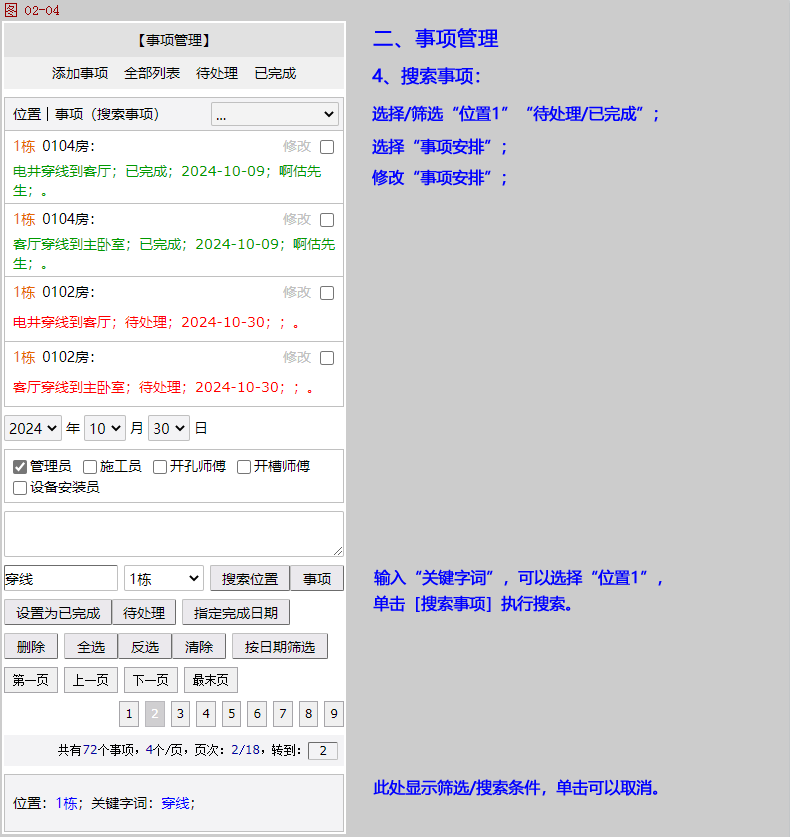790x837 pixels.
Task: Open the month dropdown showing 10
Action: [105, 428]
